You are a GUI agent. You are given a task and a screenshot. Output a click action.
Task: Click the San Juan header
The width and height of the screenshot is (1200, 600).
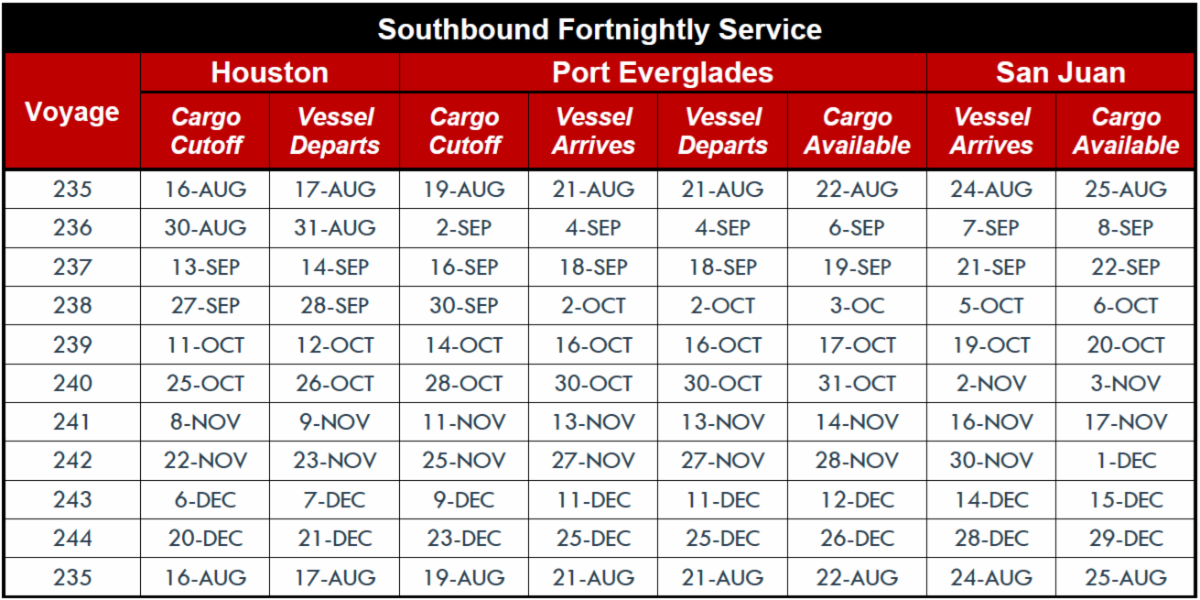click(1060, 73)
